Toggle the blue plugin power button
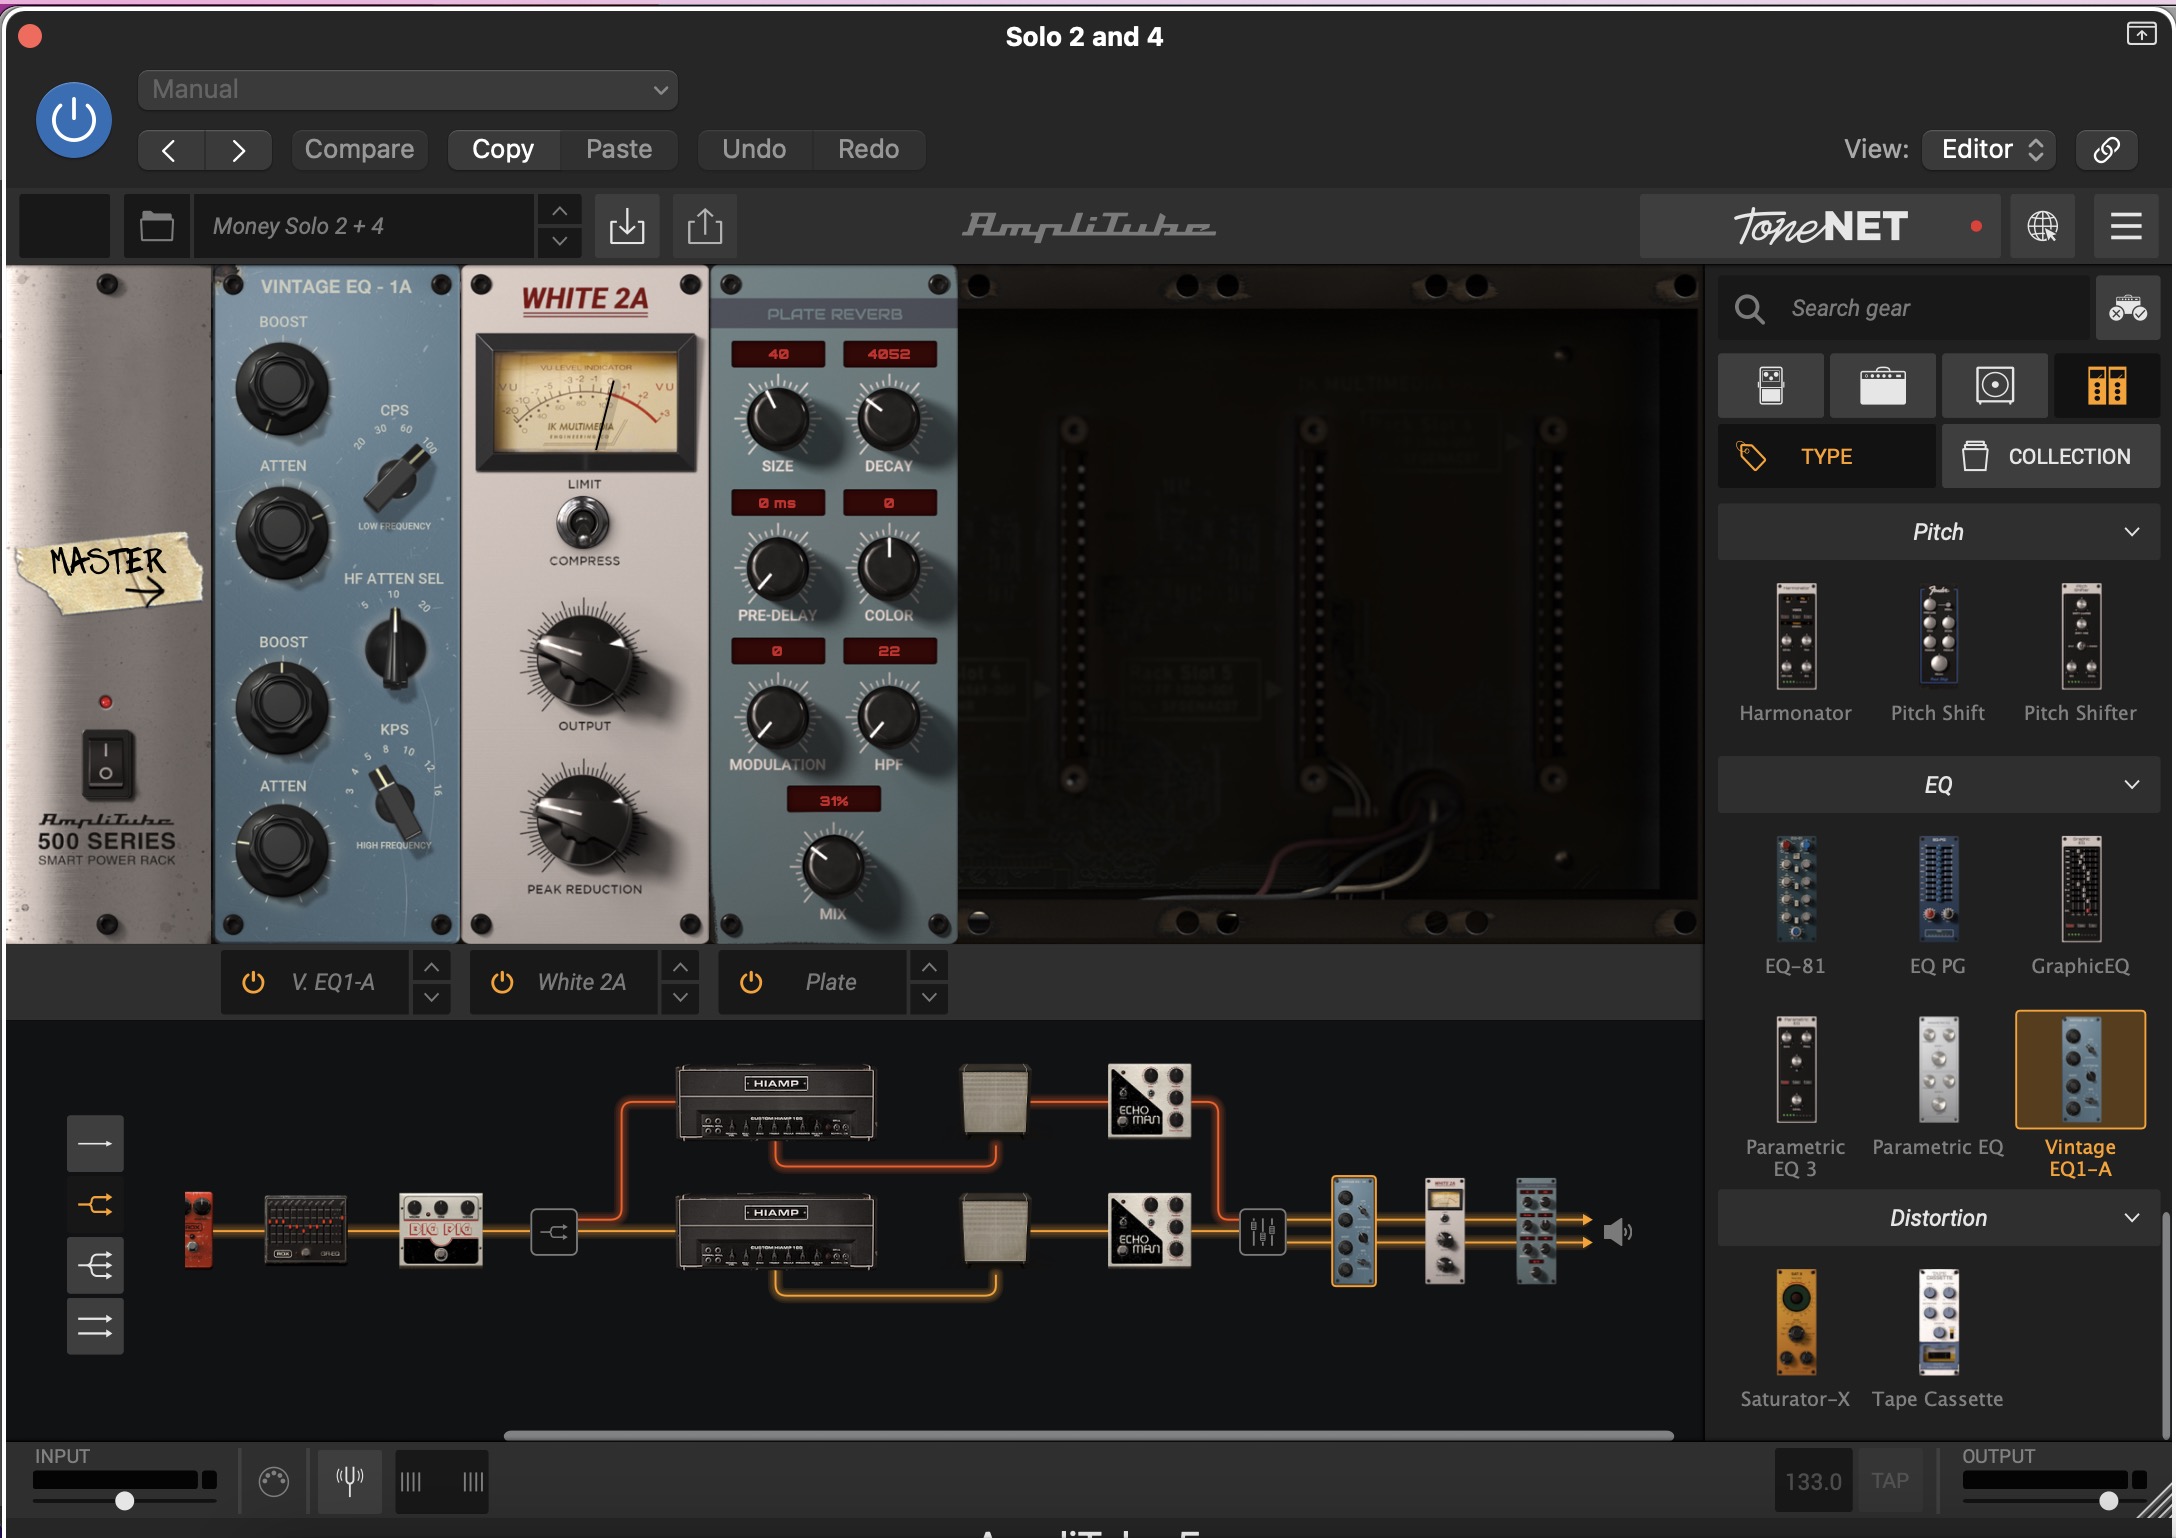2176x1538 pixels. [74, 121]
